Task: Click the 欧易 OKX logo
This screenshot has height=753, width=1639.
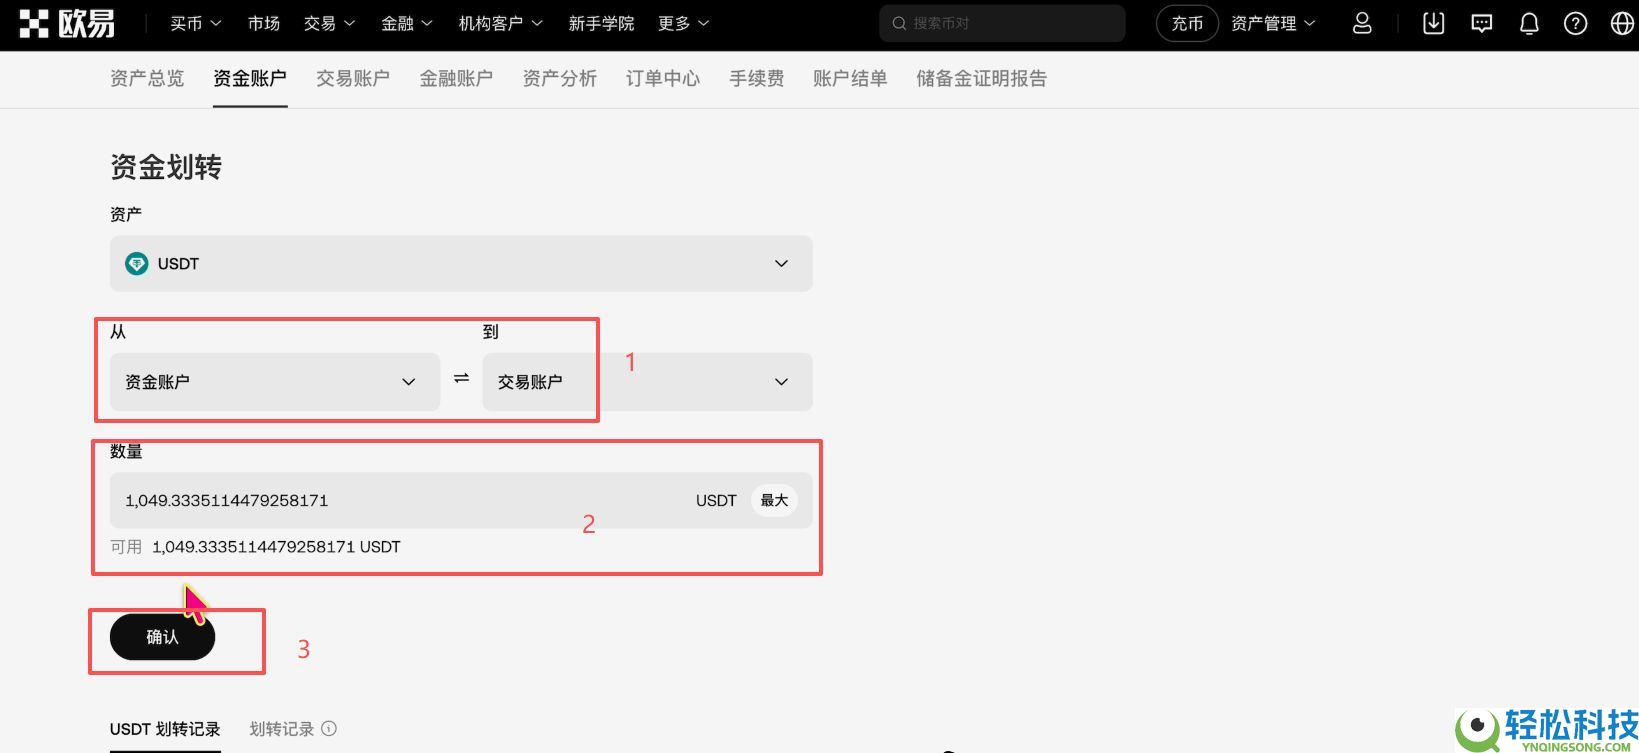Action: (67, 23)
